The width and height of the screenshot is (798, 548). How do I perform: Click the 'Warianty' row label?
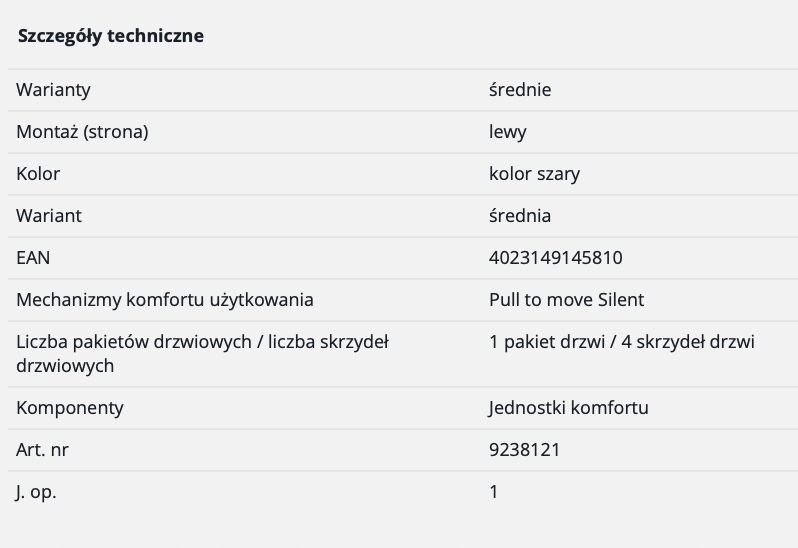coord(53,90)
